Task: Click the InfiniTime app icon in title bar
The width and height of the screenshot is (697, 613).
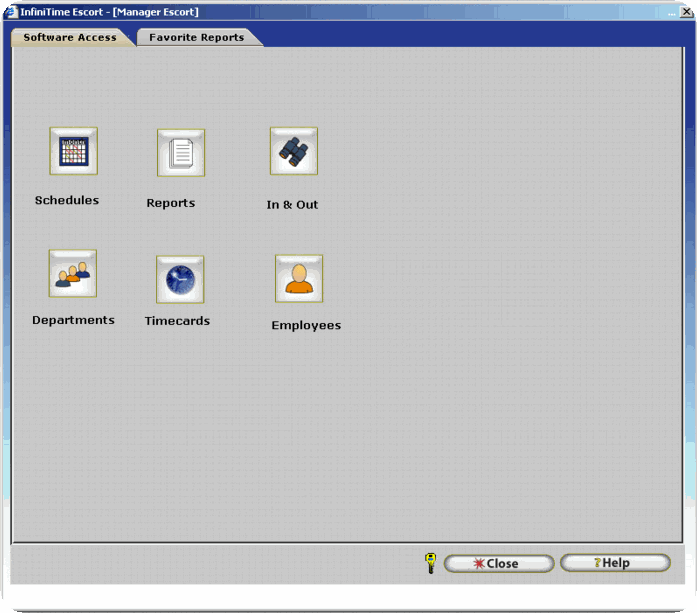Action: pos(11,12)
